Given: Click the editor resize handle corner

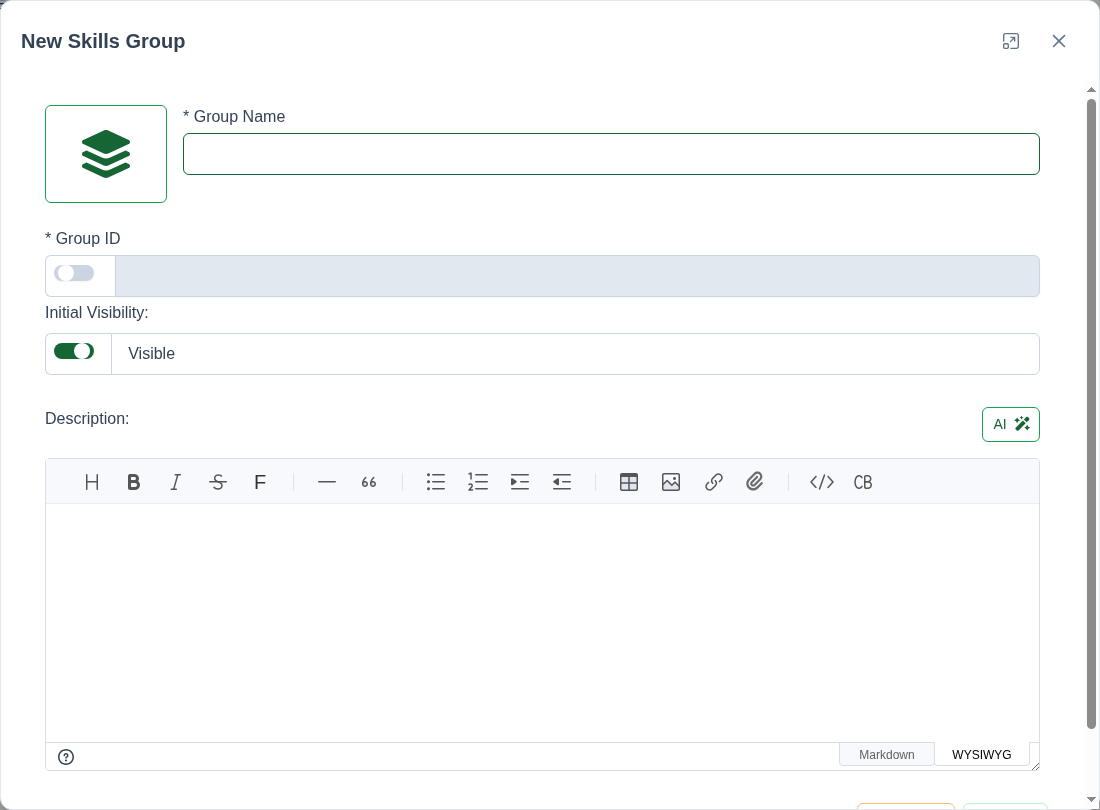Looking at the screenshot, I should tap(1035, 766).
